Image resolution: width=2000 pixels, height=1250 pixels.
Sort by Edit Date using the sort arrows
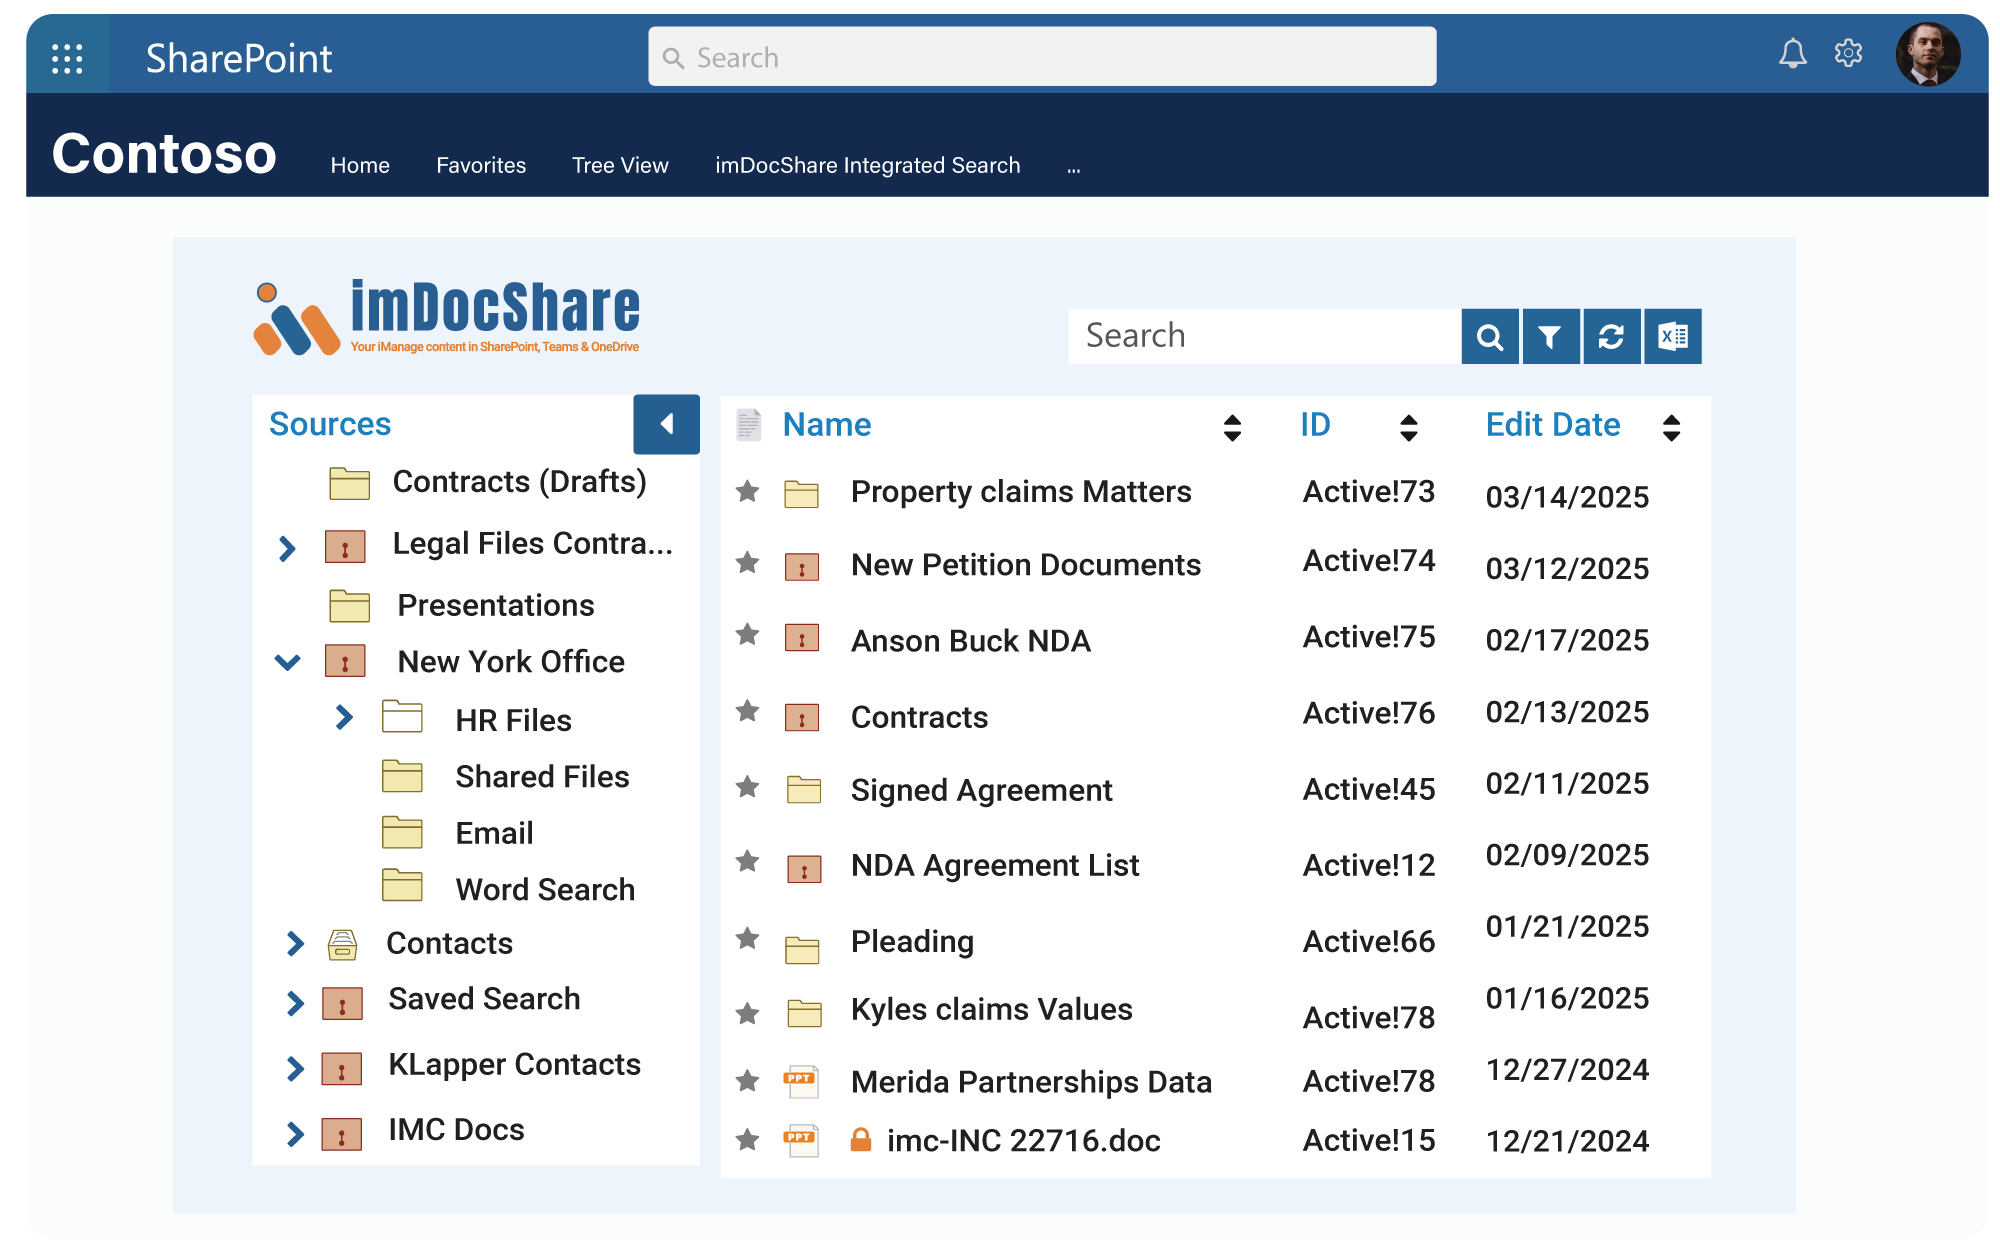(x=1671, y=428)
